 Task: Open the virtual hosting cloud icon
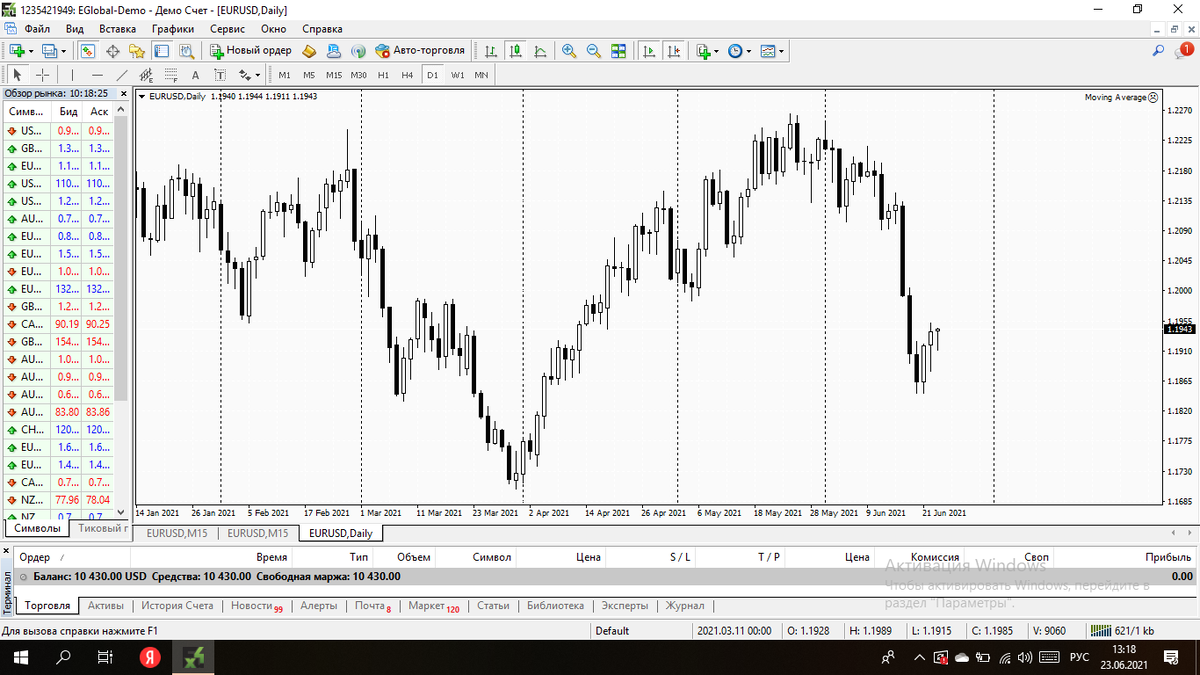(x=333, y=50)
